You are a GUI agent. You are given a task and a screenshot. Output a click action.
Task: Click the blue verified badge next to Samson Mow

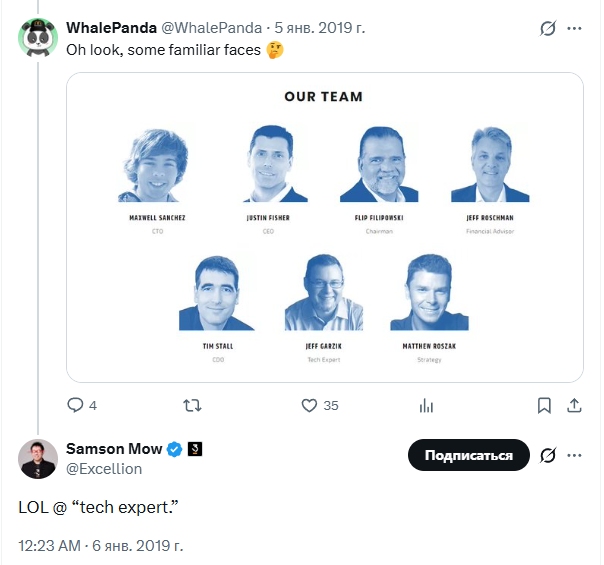174,449
